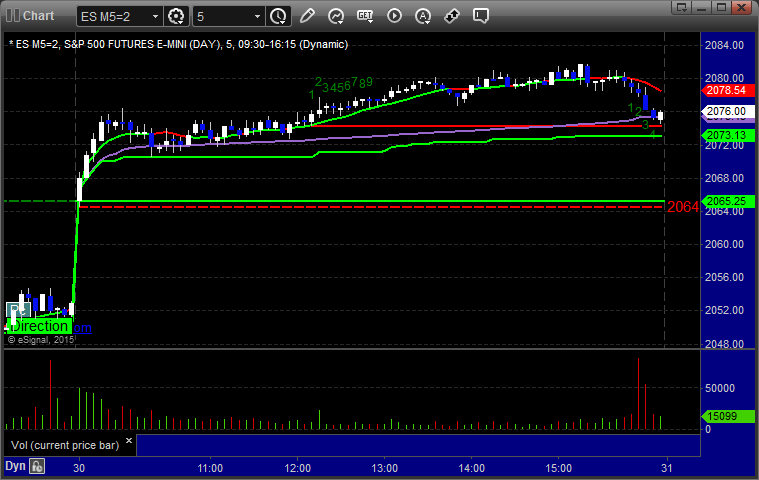Click the chart link/pin icon

(452, 16)
